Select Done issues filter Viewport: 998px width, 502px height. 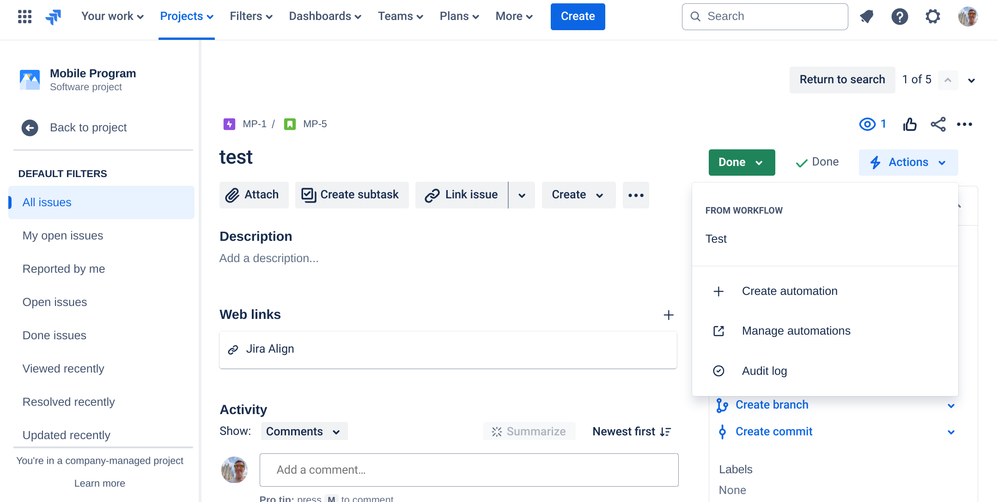point(101,335)
